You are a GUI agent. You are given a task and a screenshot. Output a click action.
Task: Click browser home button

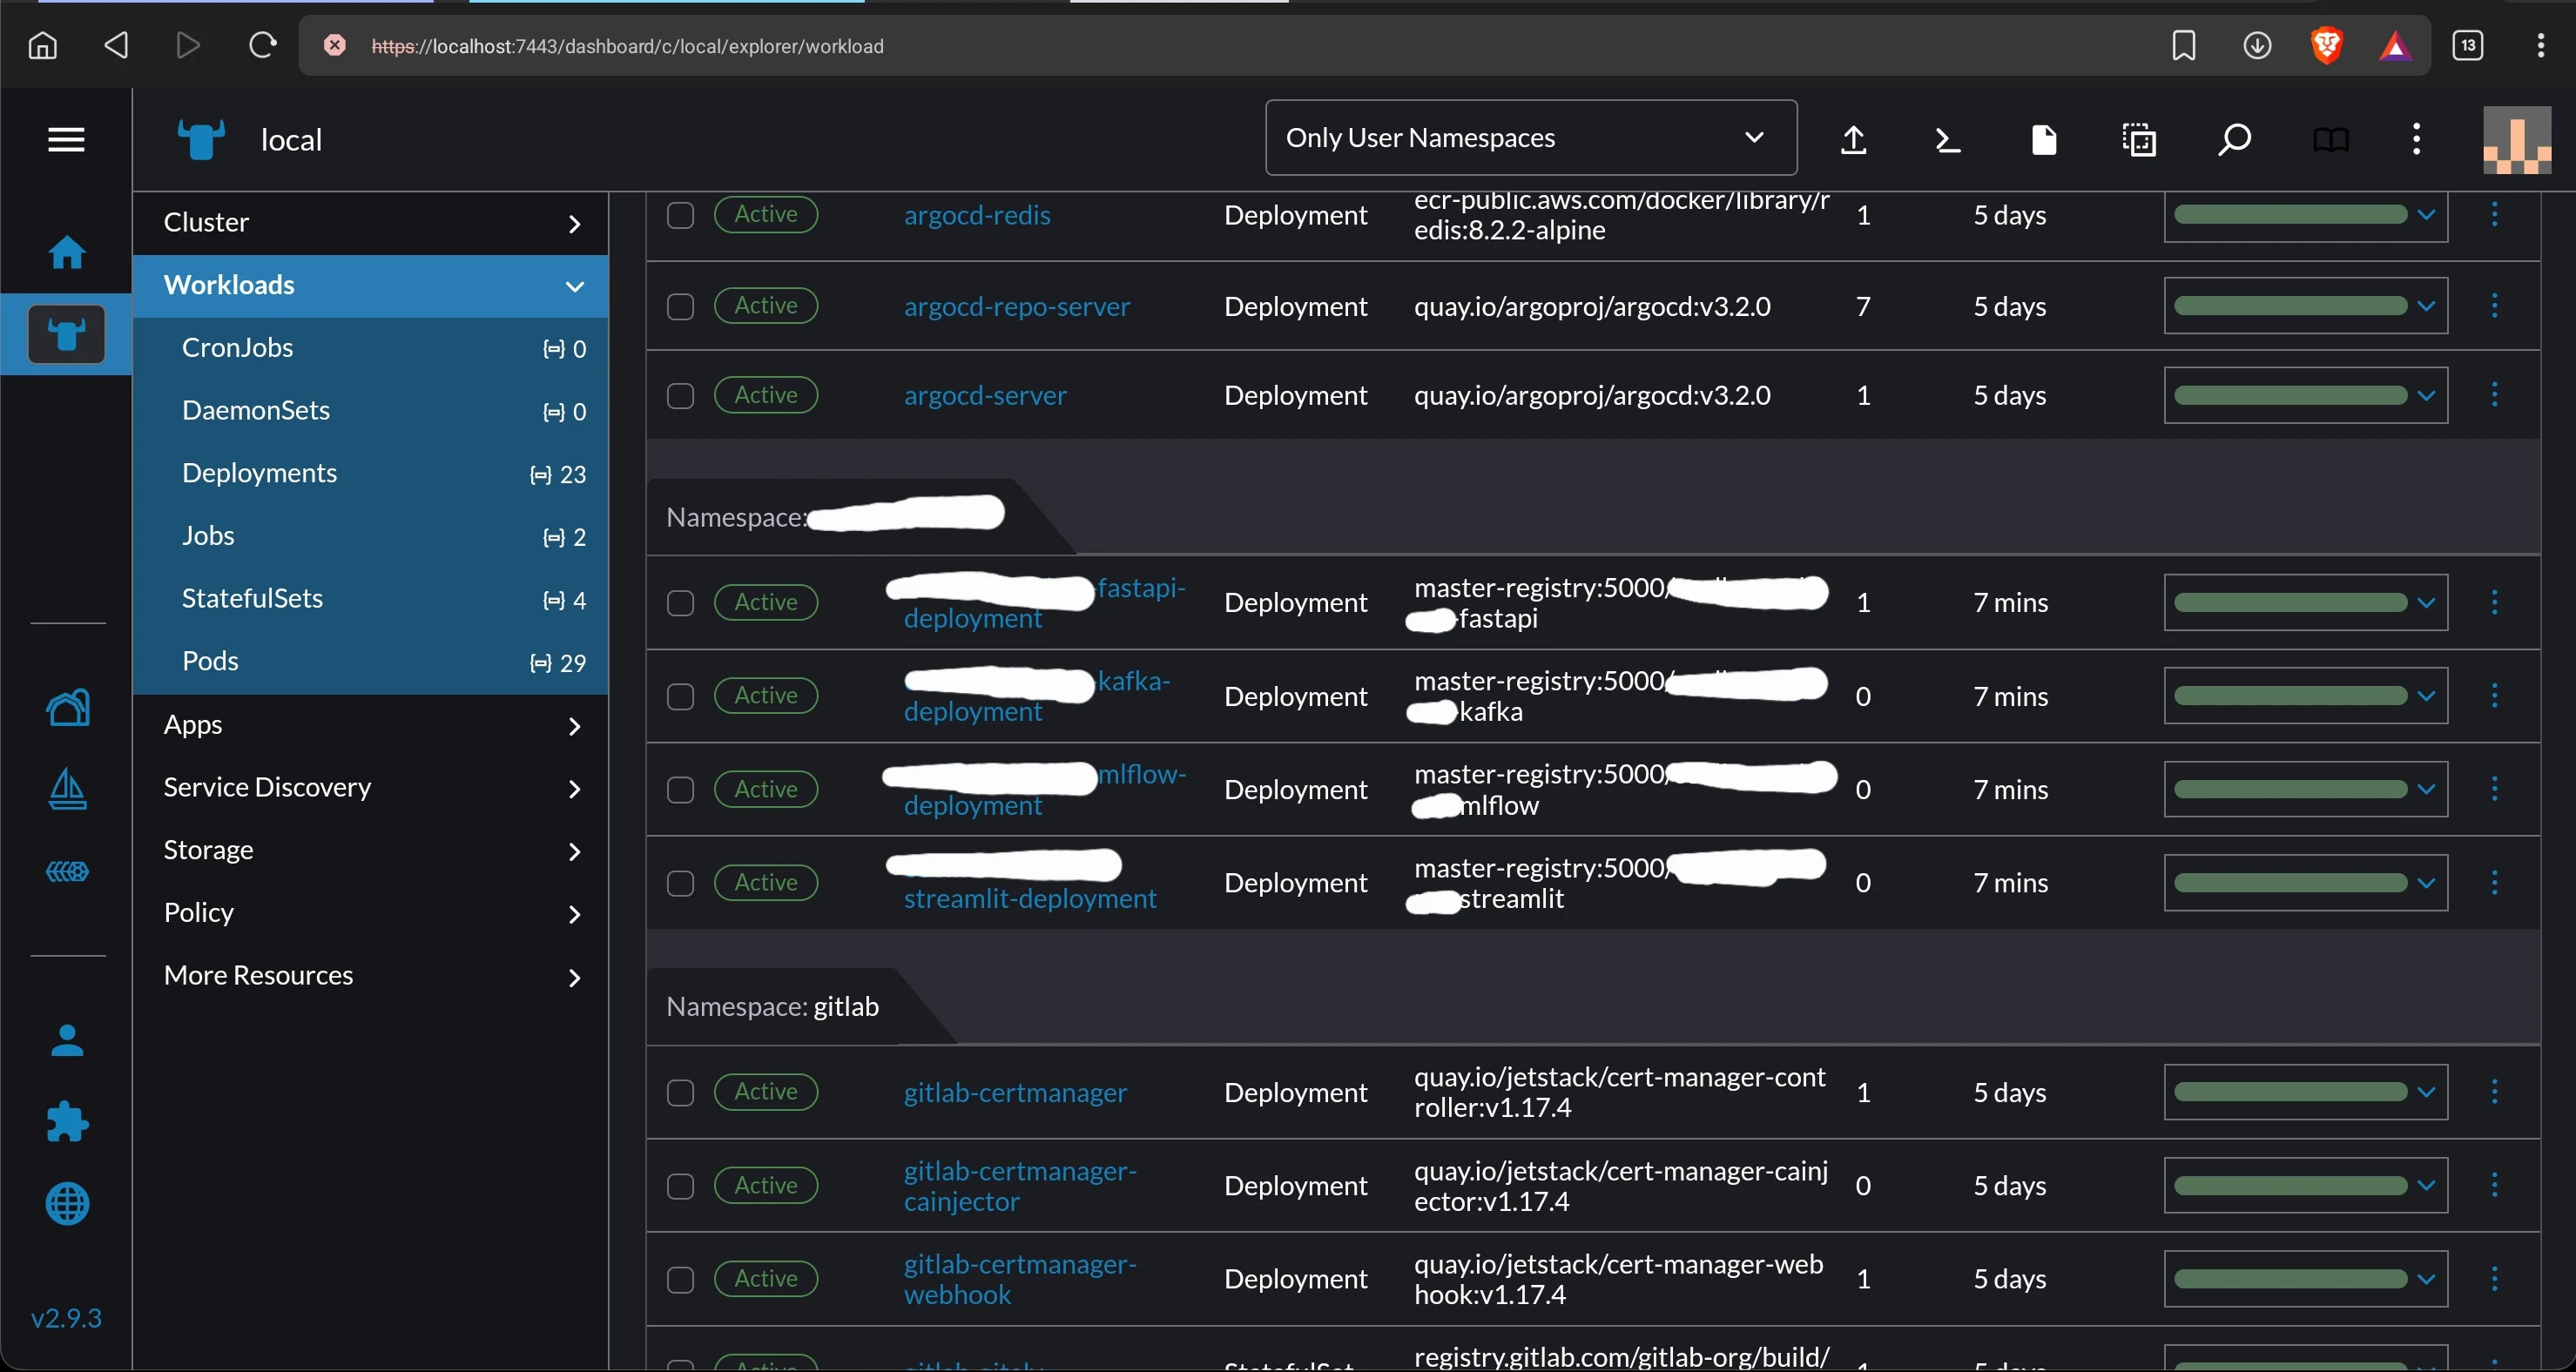42,46
